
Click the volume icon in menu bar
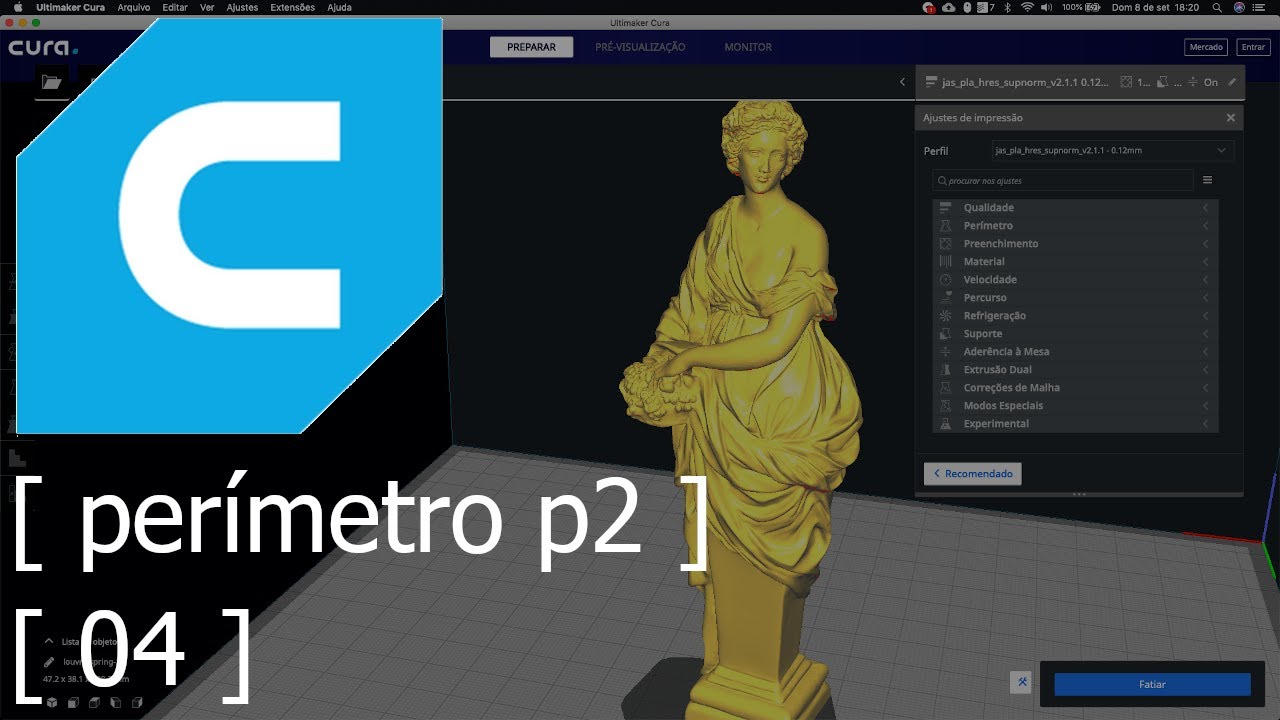point(1046,7)
